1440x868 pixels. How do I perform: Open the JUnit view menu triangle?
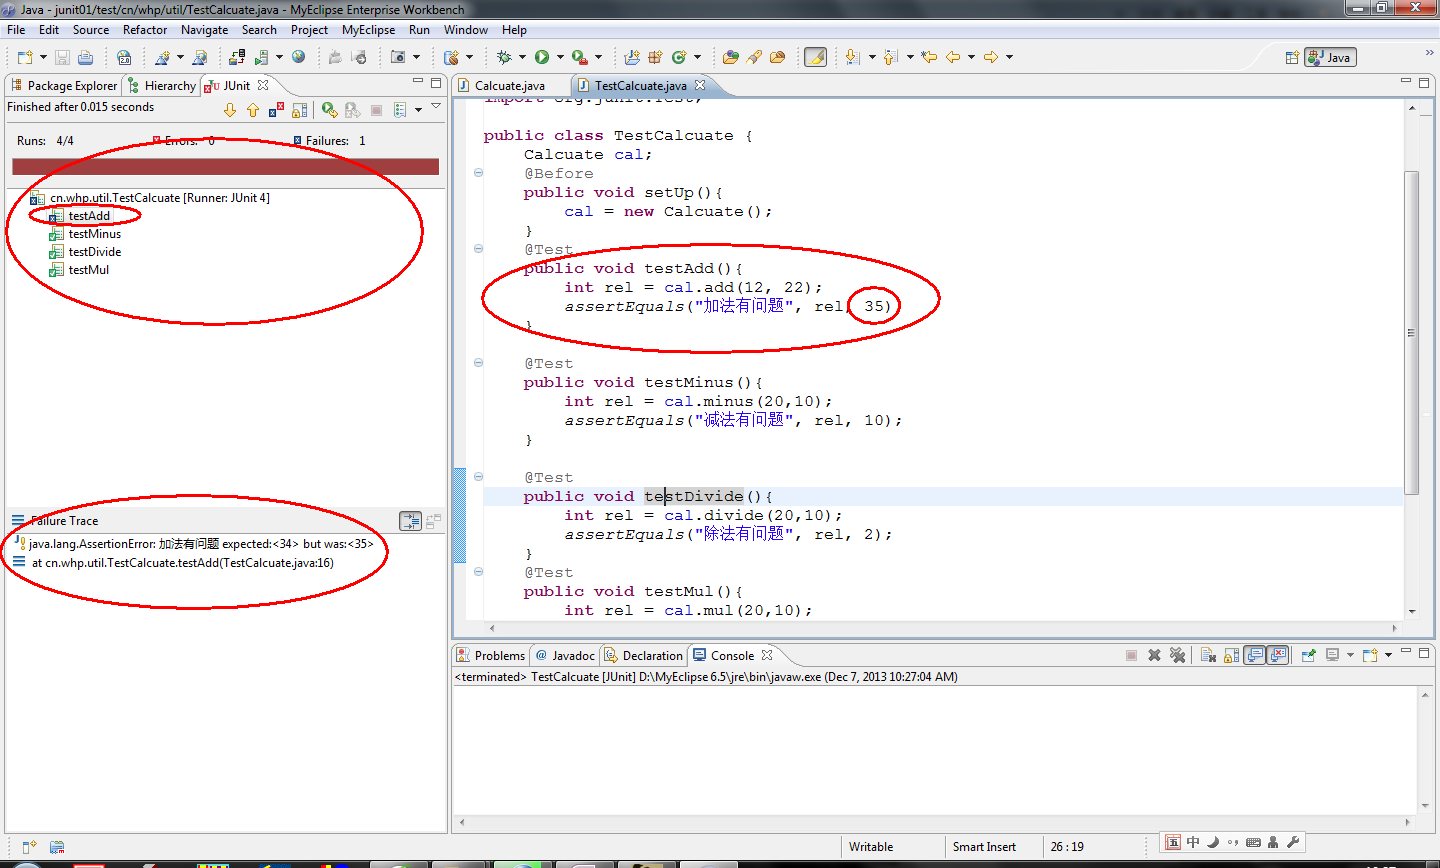(x=436, y=106)
